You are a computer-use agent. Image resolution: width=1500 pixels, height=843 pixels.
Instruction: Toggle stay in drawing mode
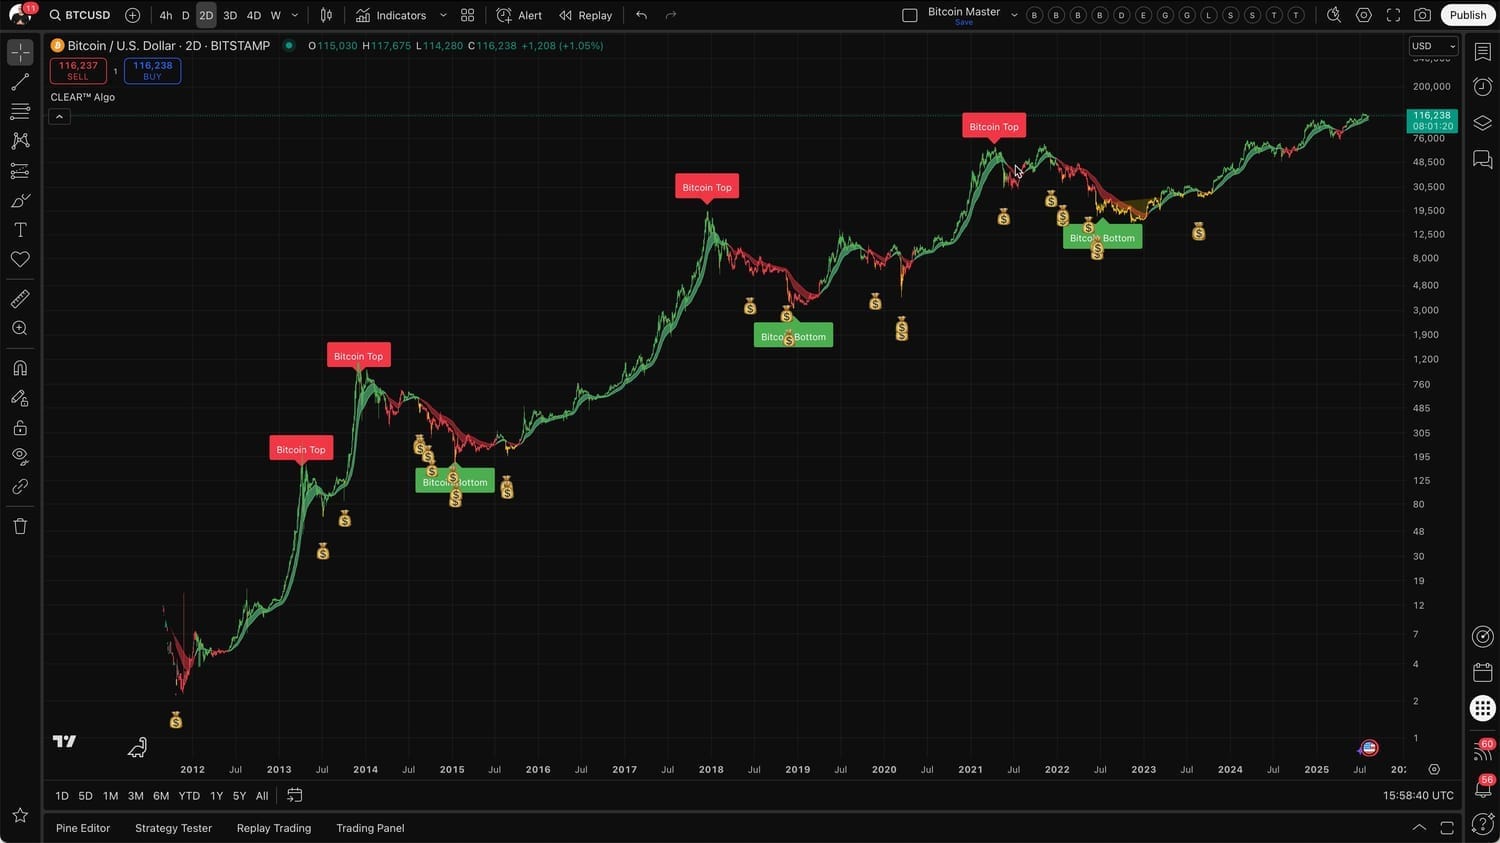click(20, 398)
